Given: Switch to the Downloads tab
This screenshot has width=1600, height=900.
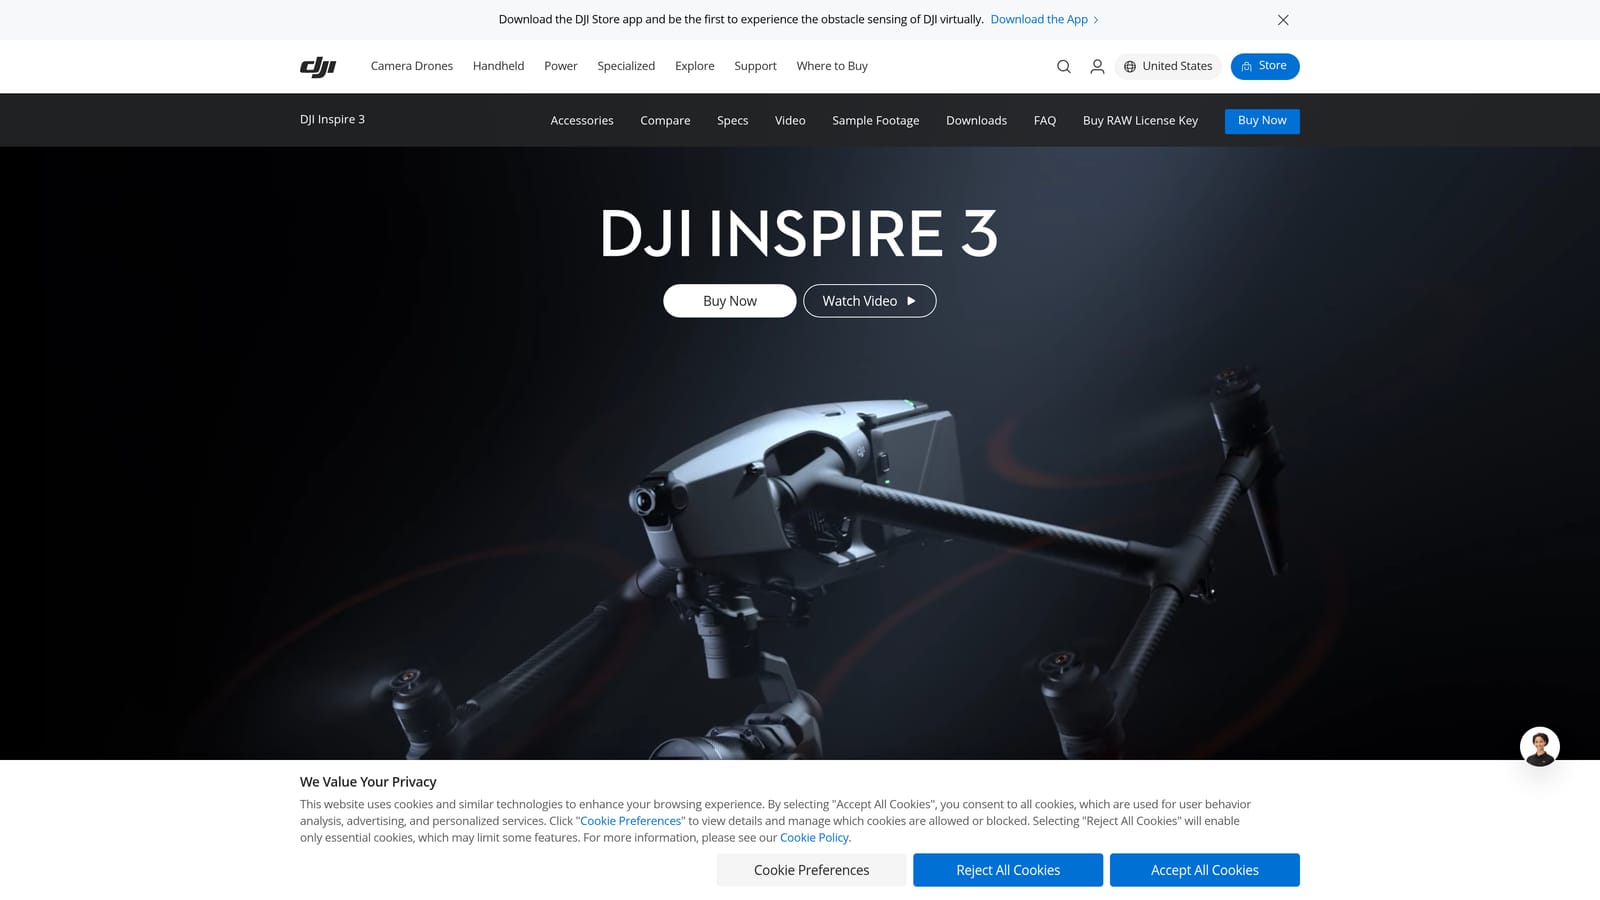Looking at the screenshot, I should (976, 120).
